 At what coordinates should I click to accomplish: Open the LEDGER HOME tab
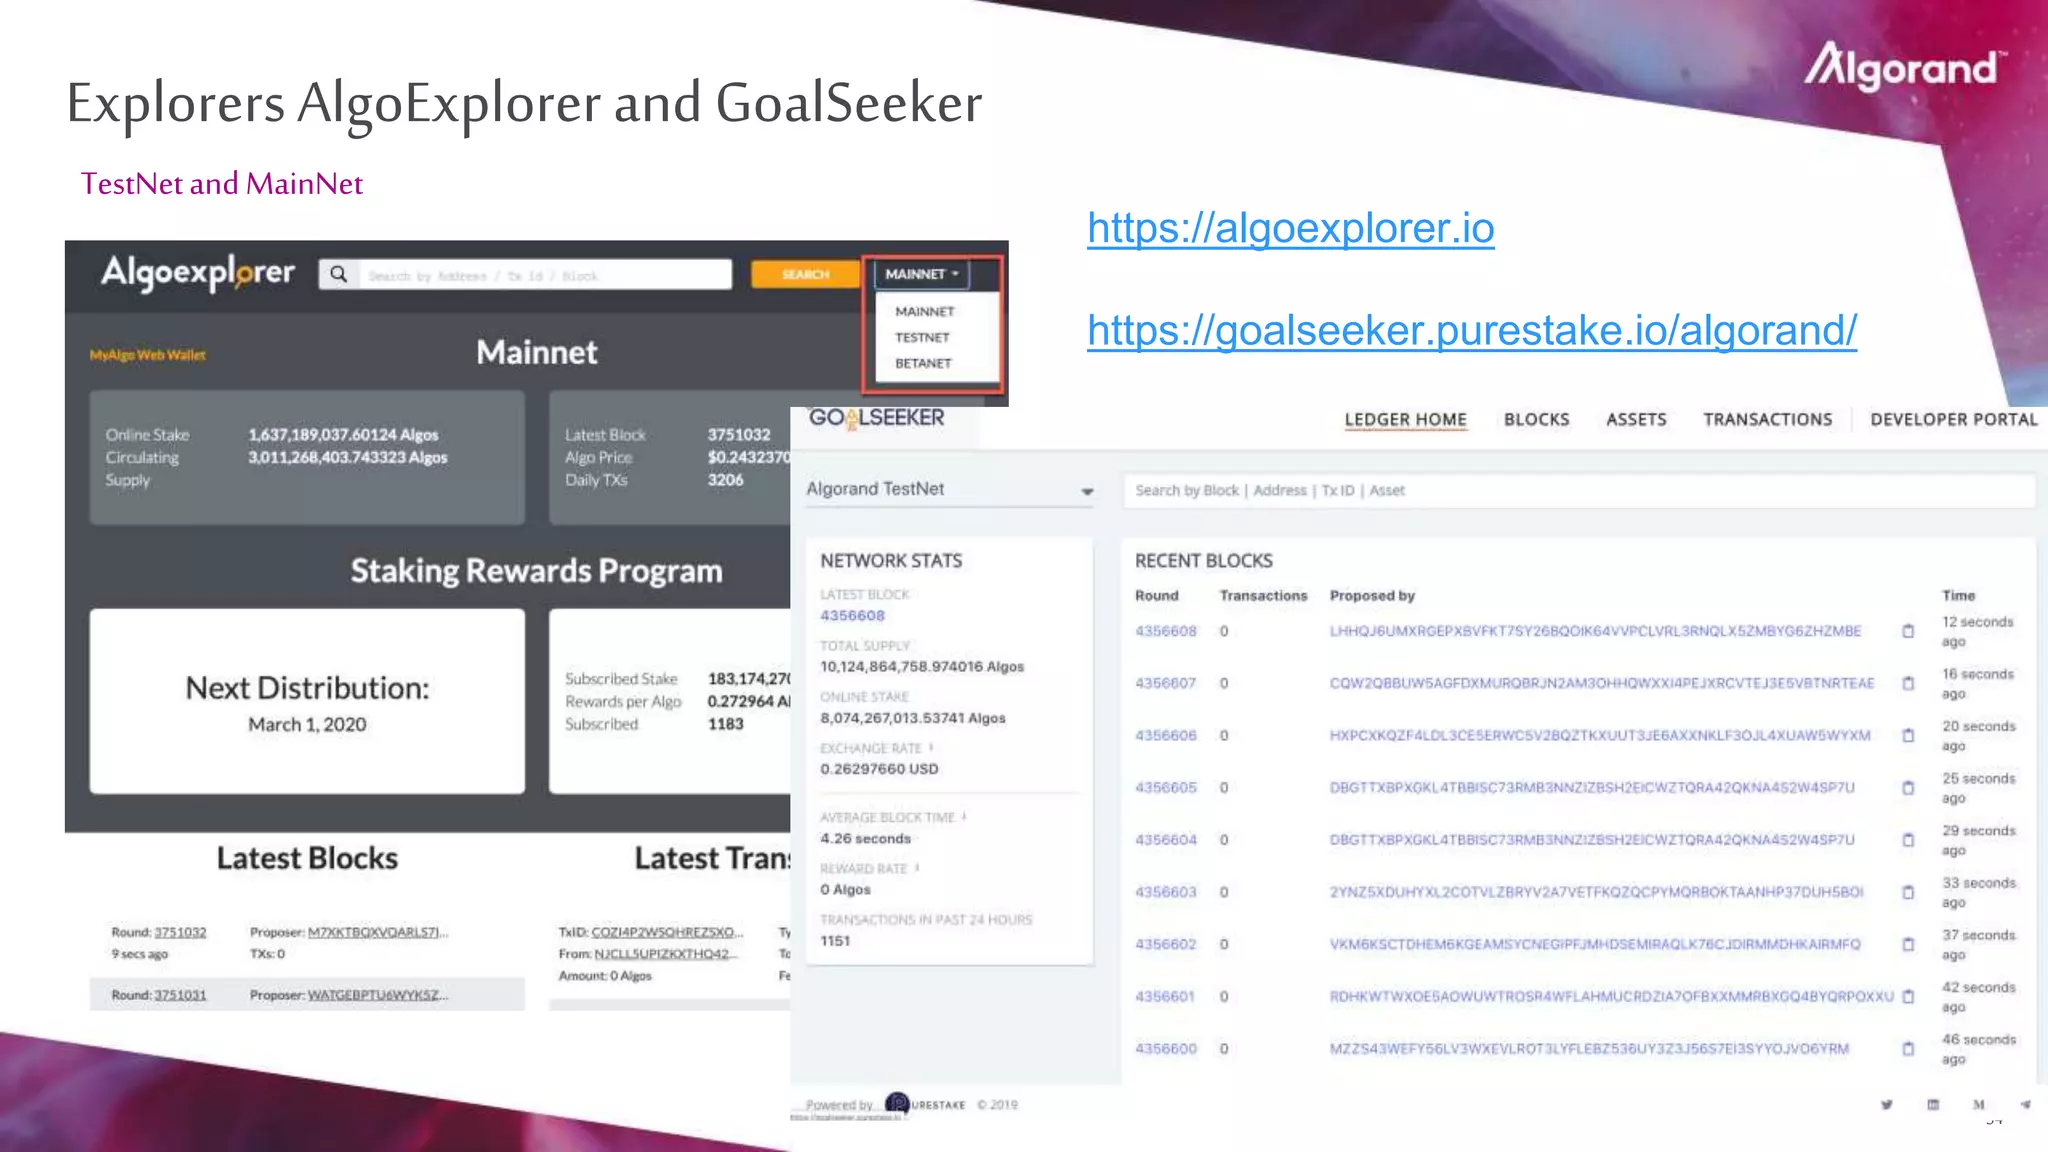tap(1405, 420)
